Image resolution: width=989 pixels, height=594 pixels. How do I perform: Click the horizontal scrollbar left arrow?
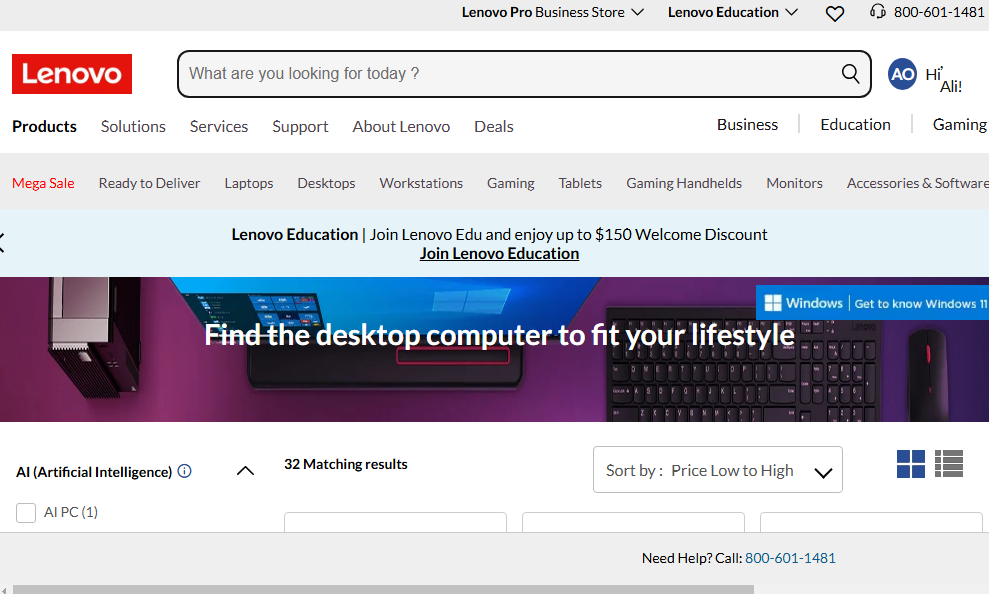click(x=5, y=590)
